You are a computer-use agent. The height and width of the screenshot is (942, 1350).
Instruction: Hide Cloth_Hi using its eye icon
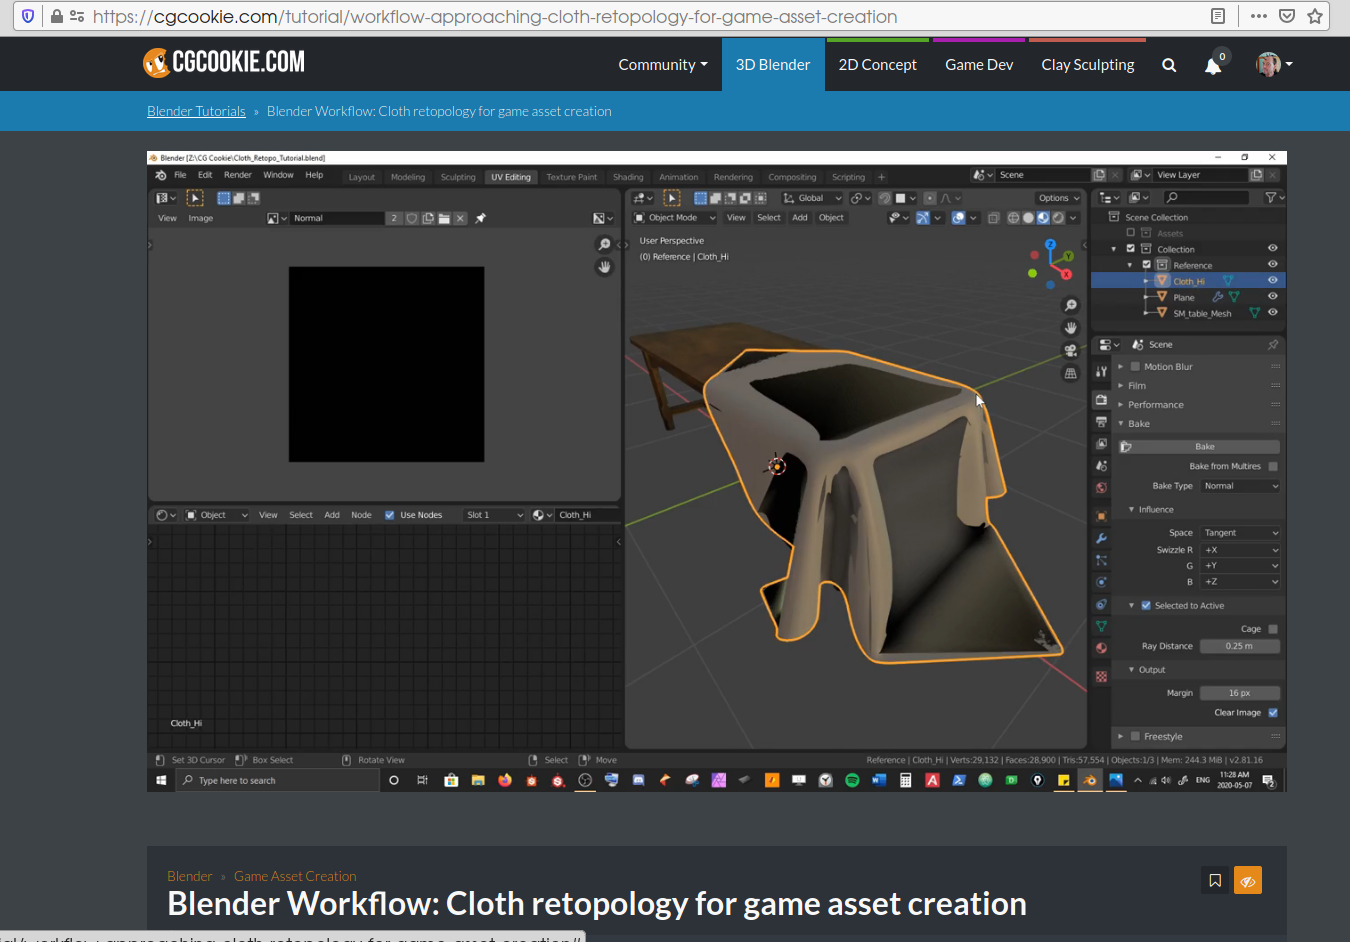1273,281
